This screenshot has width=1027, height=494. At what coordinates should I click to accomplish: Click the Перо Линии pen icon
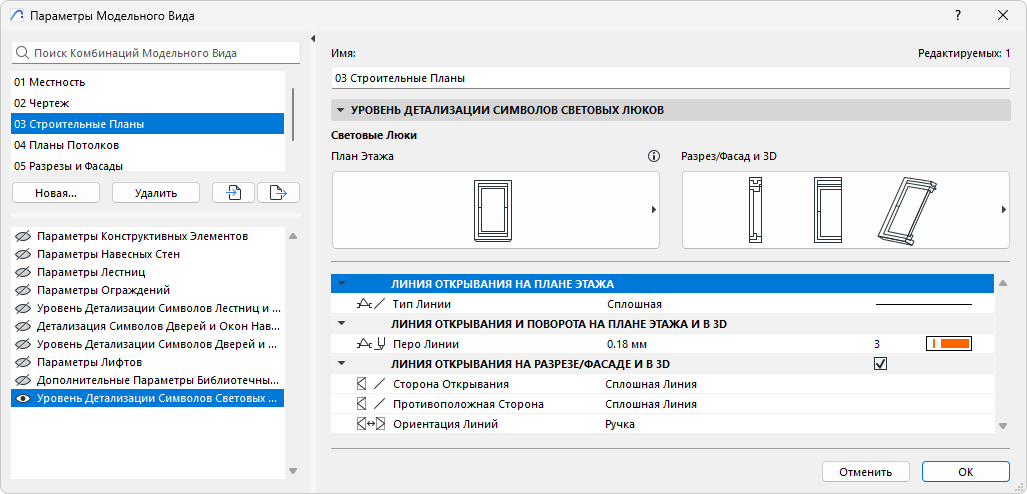(x=371, y=344)
